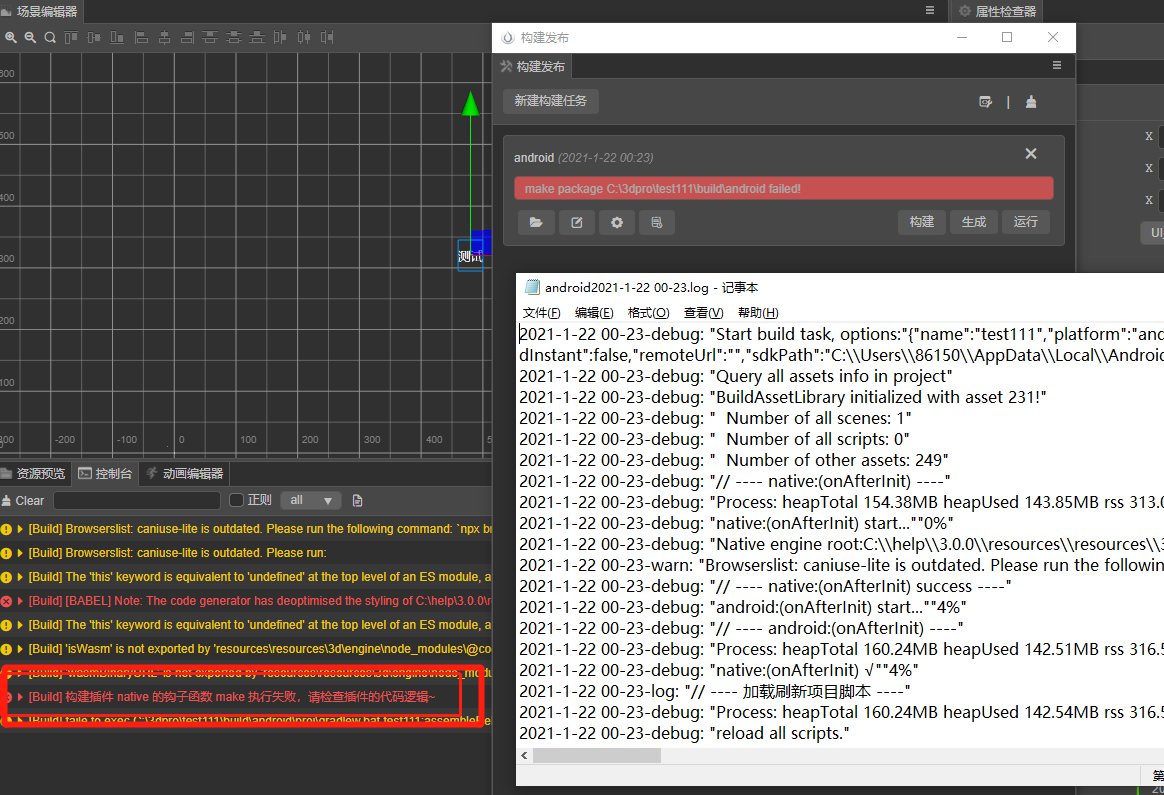
Task: Expand the 'isWasm is not exported' warning
Action: click(x=20, y=649)
